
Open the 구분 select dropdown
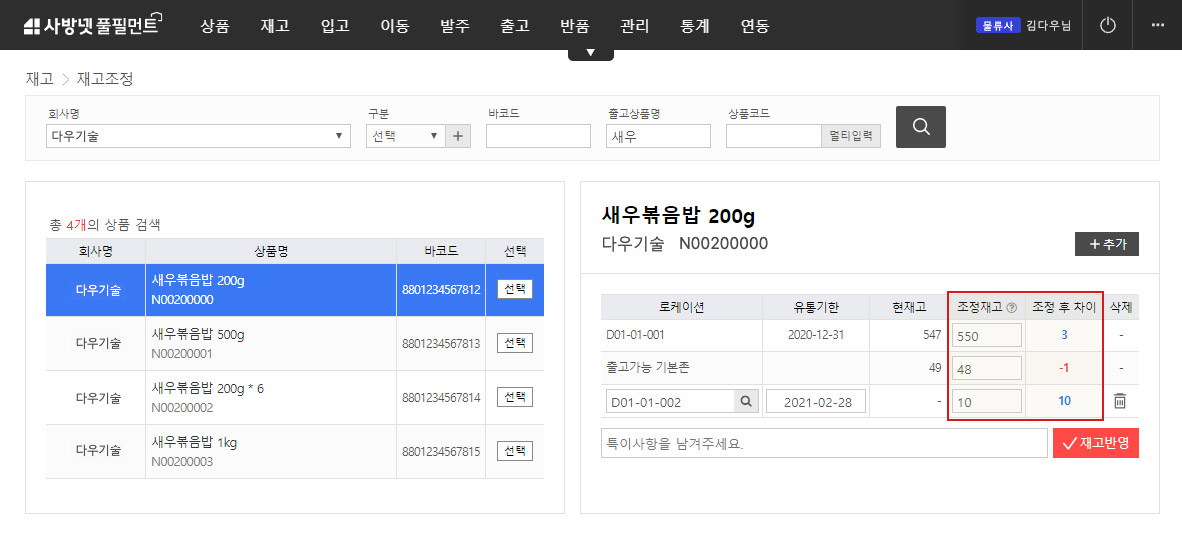point(405,136)
